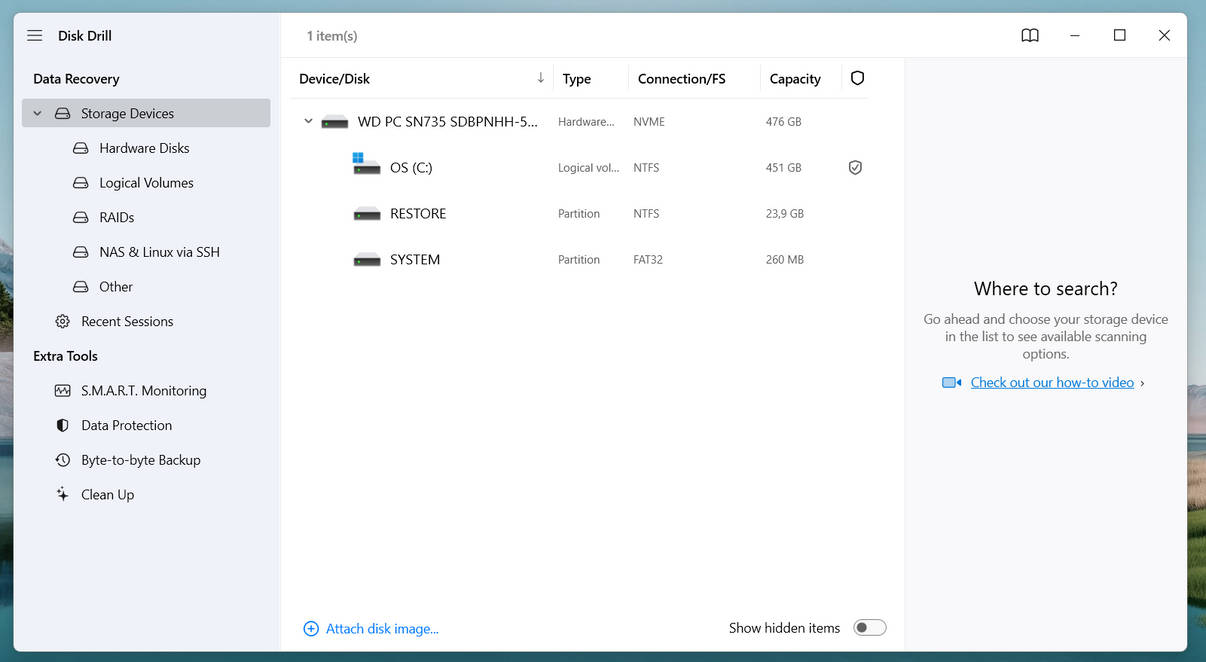Screen dimensions: 1206x662
Task: Click the S.M.A.R.T. Monitoring icon
Action: [x=63, y=391]
